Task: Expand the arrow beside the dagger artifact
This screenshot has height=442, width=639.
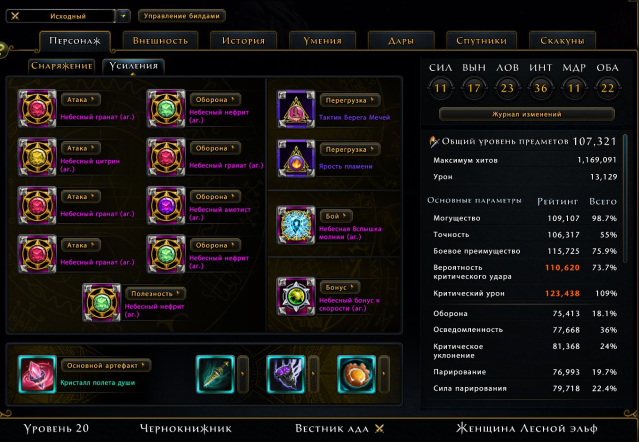Action: click(242, 374)
